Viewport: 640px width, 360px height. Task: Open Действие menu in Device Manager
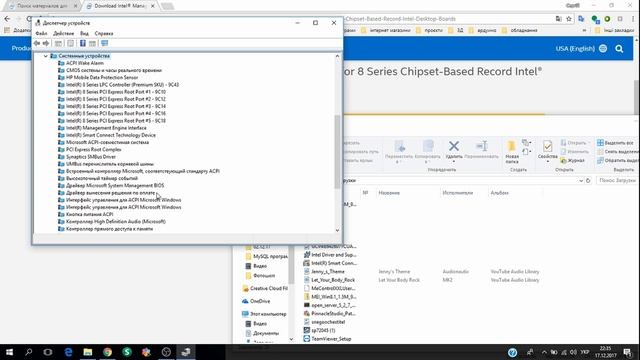pos(64,33)
